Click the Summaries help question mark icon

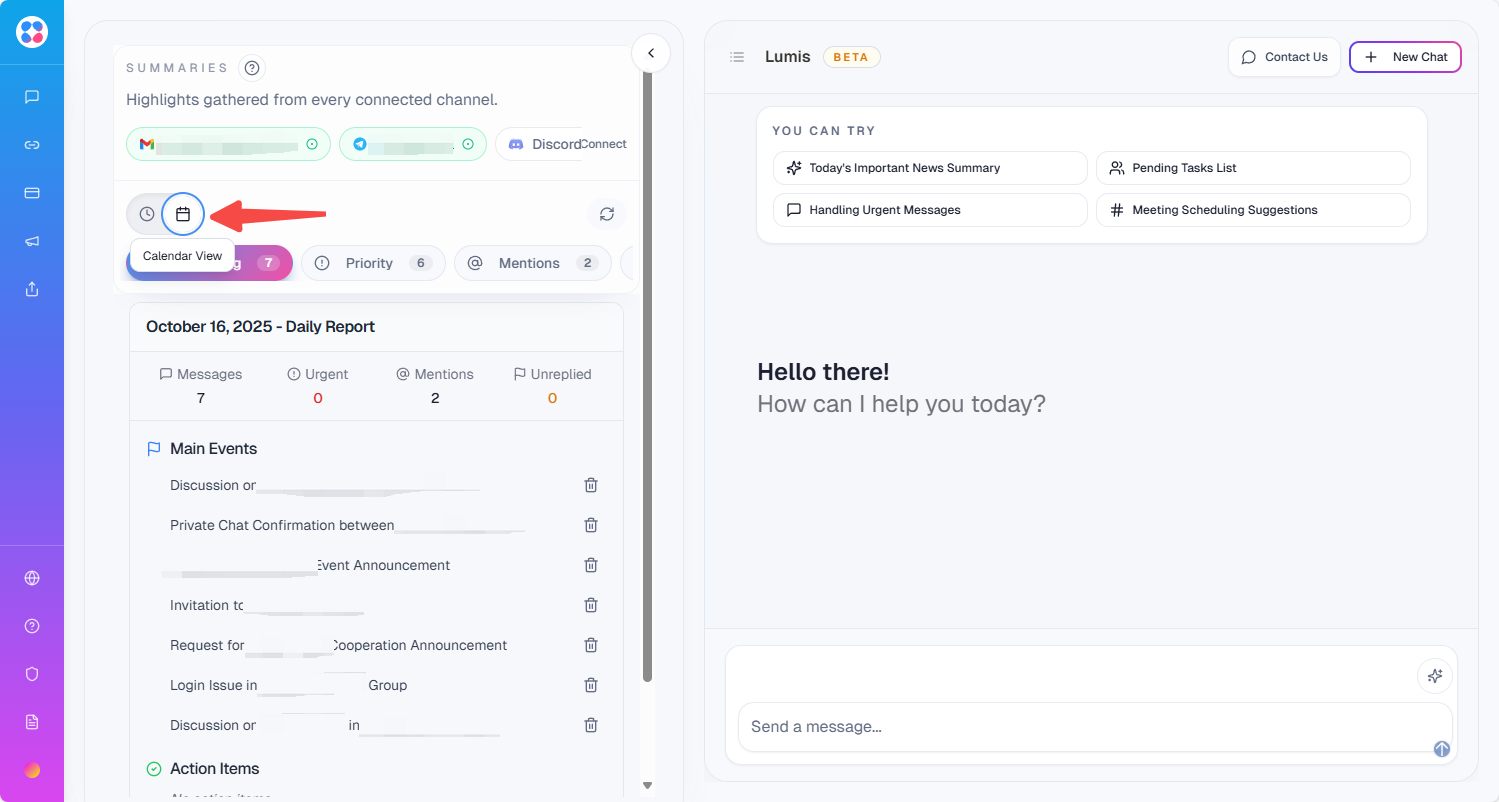pos(252,68)
